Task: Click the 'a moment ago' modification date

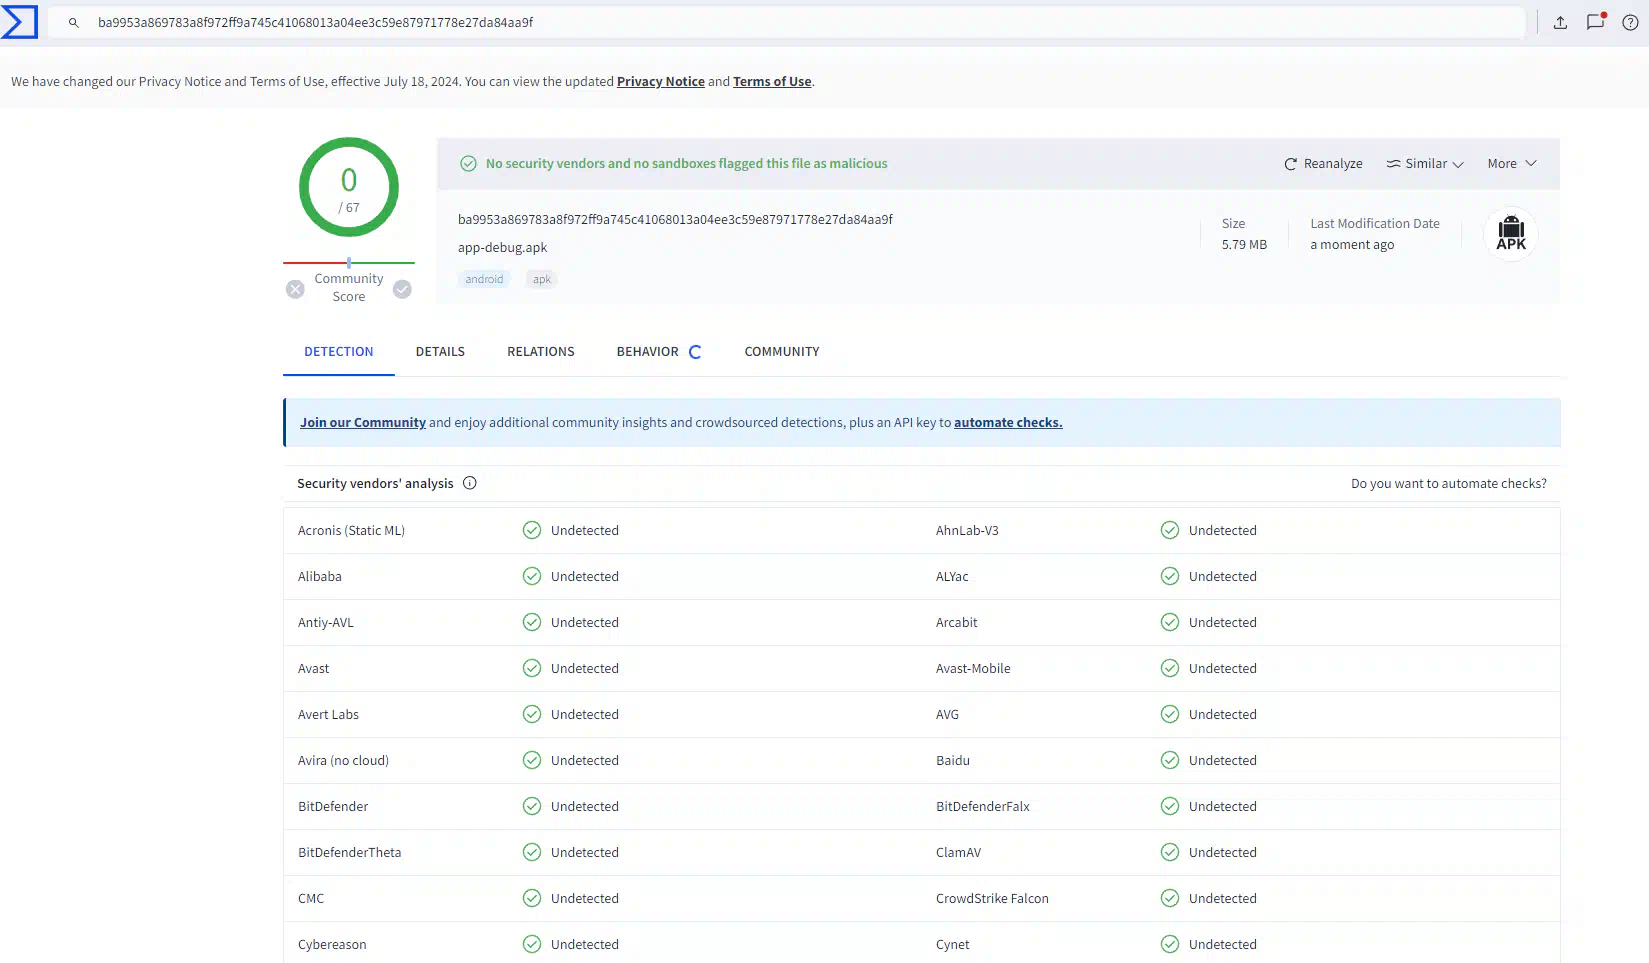Action: pyautogui.click(x=1352, y=245)
